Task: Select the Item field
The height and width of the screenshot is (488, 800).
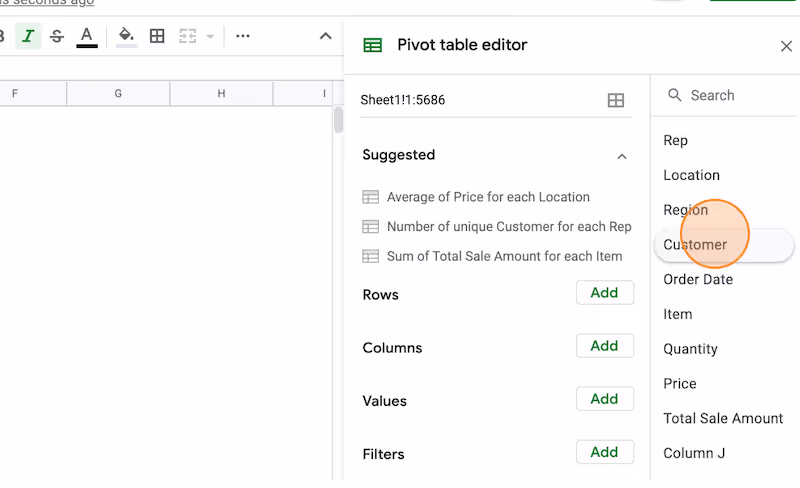Action: pos(678,314)
